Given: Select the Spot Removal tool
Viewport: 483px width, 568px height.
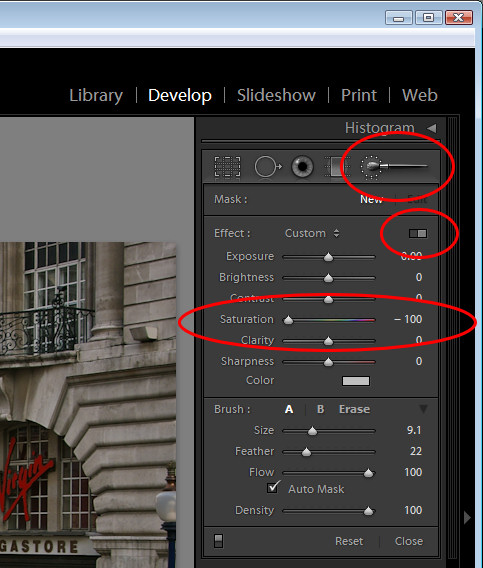Looking at the screenshot, I should (x=268, y=167).
